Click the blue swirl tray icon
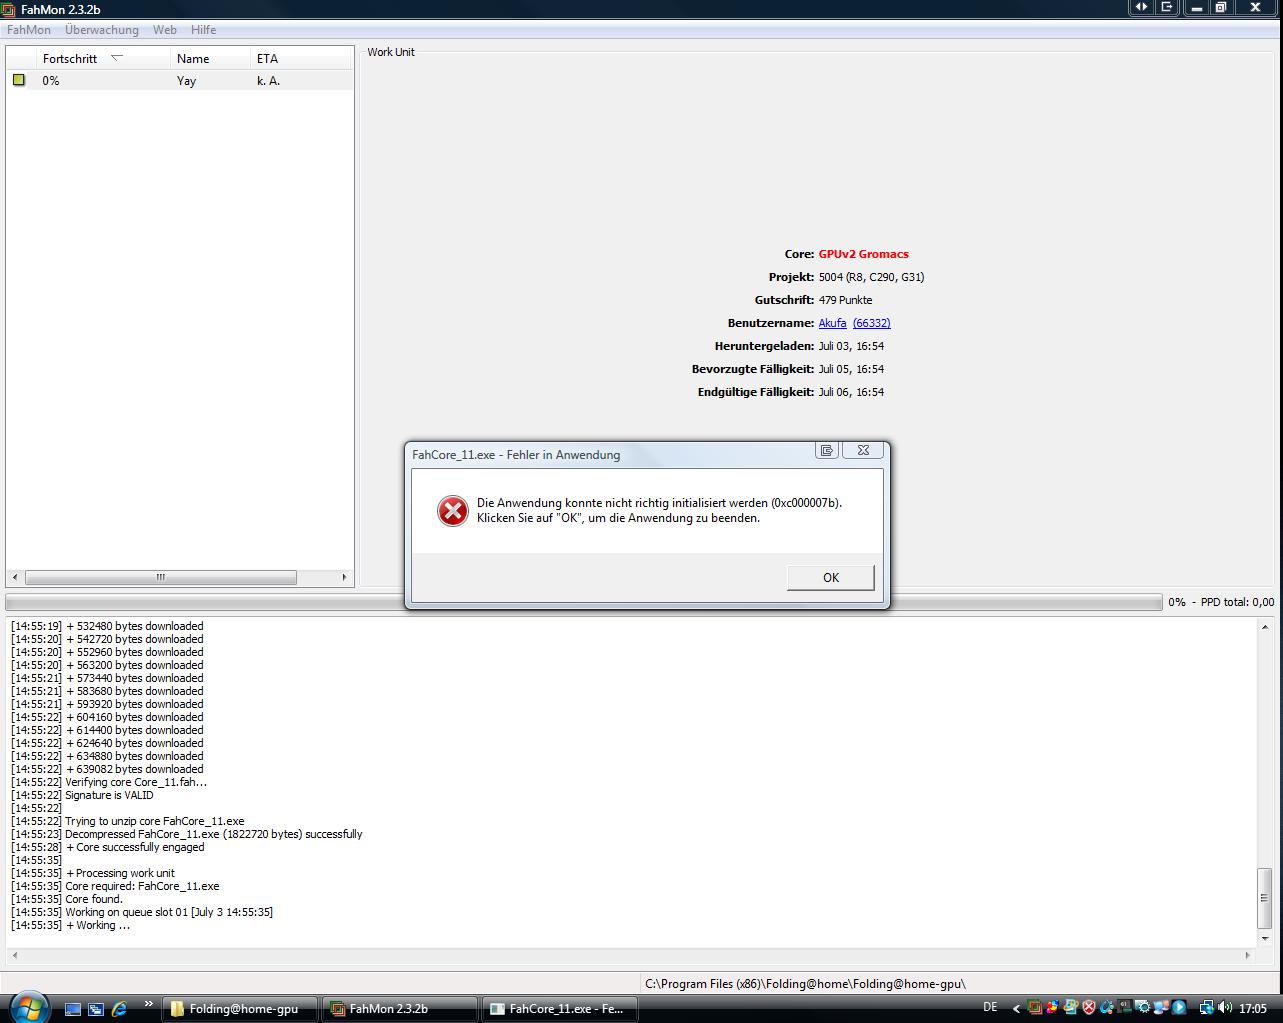 [1107, 1008]
